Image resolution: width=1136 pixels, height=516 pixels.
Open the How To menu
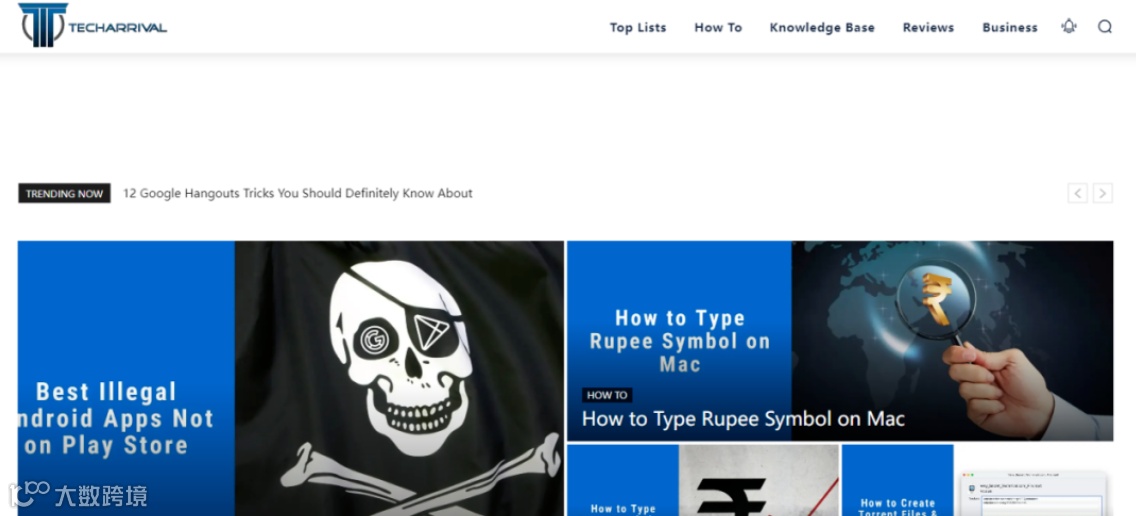click(x=718, y=28)
